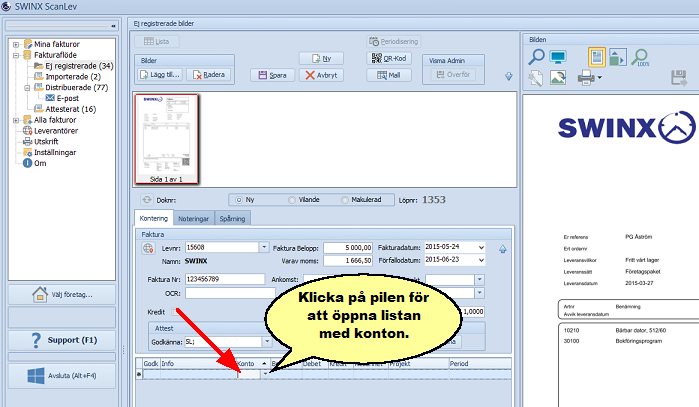This screenshot has height=407, width=699.
Task: Click the Faktura Nr input field
Action: (225, 279)
